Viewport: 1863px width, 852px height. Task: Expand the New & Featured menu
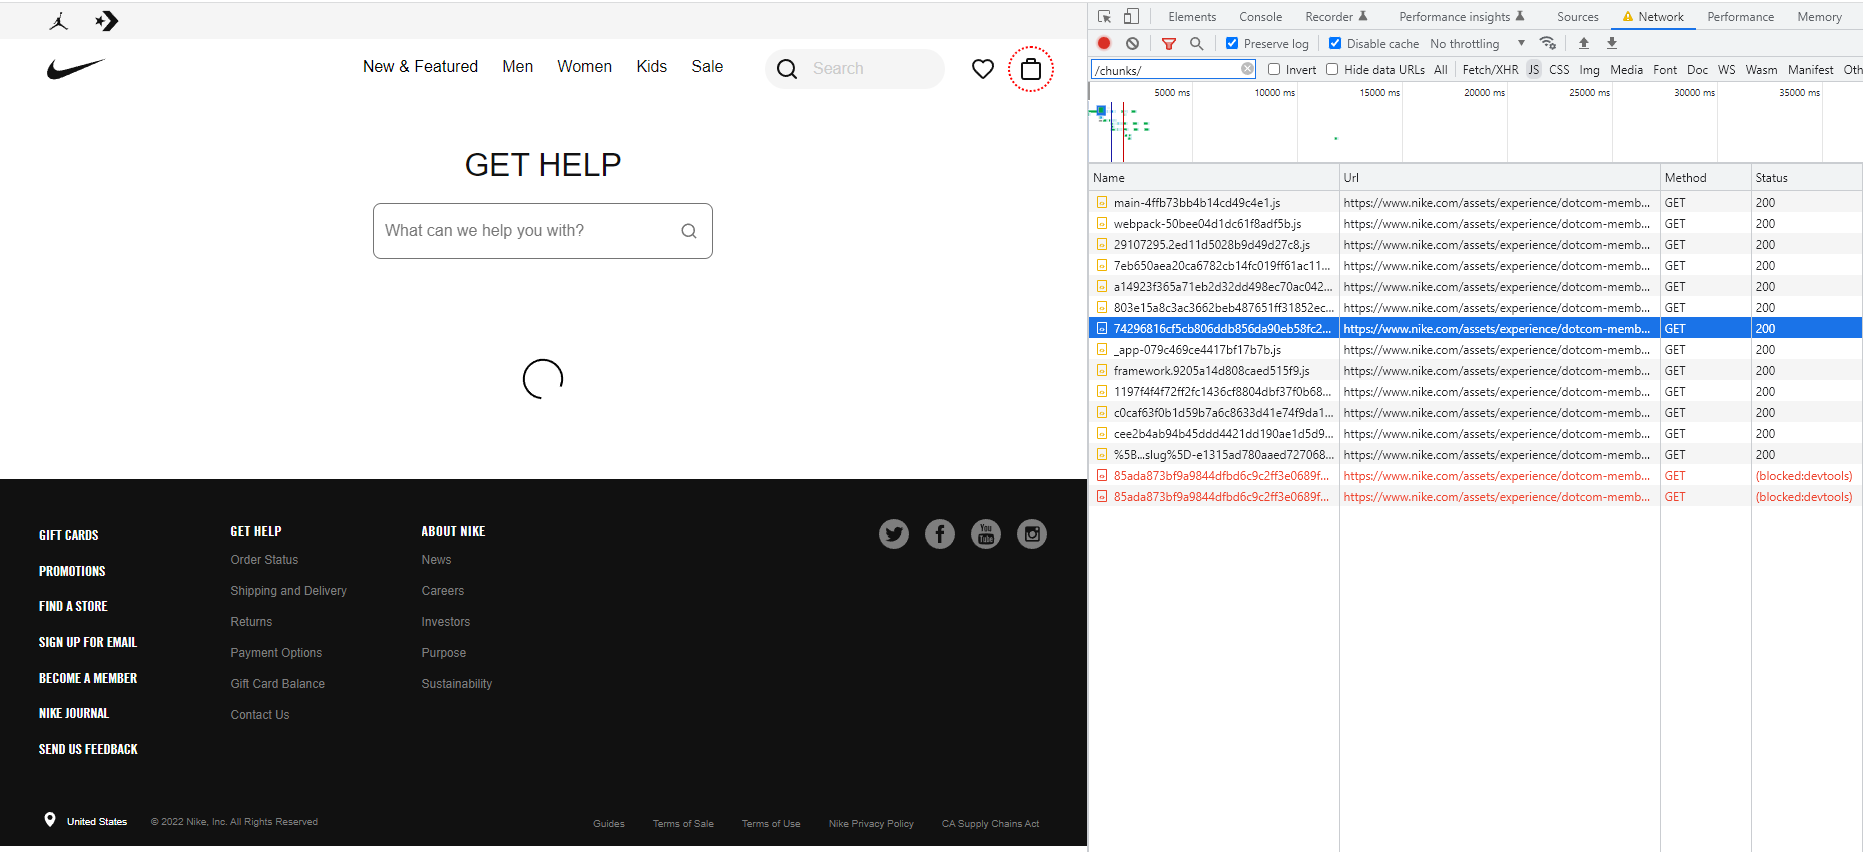point(420,66)
